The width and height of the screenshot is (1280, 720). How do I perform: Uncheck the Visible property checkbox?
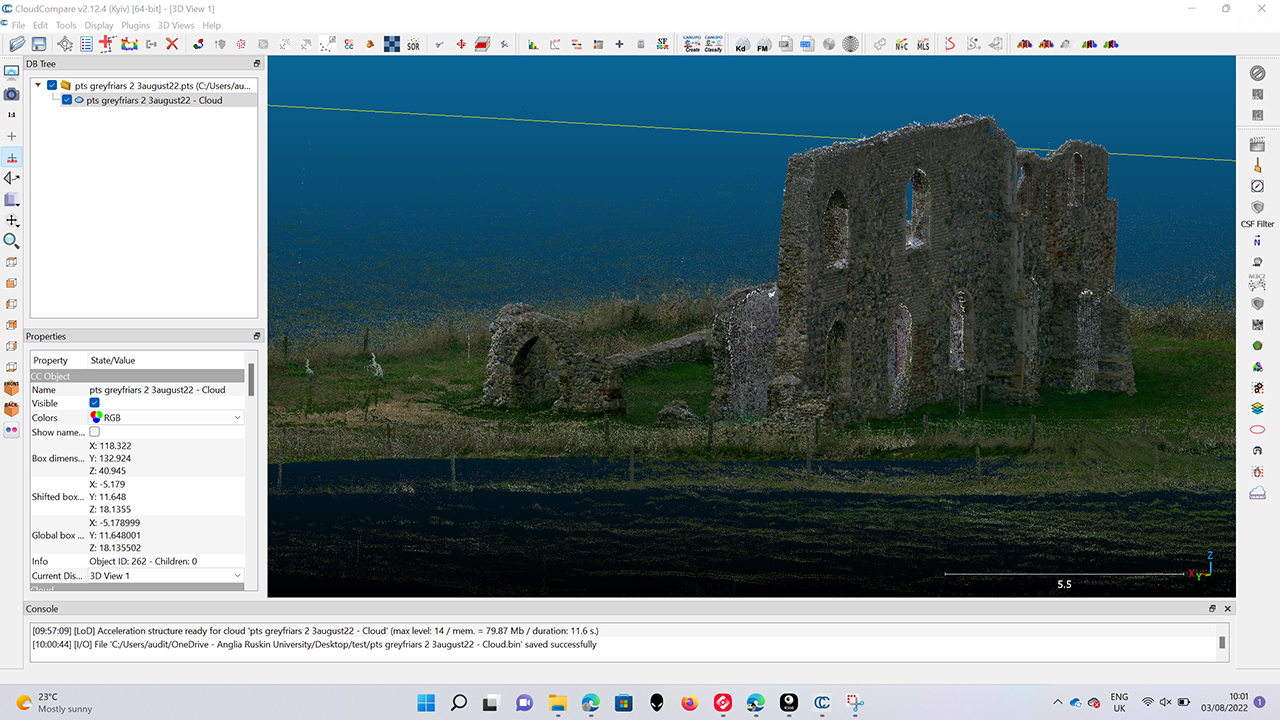tap(95, 403)
